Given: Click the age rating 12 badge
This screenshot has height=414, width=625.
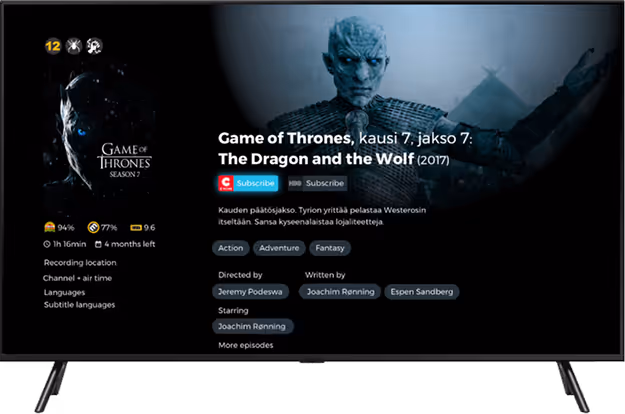Looking at the screenshot, I should point(53,46).
